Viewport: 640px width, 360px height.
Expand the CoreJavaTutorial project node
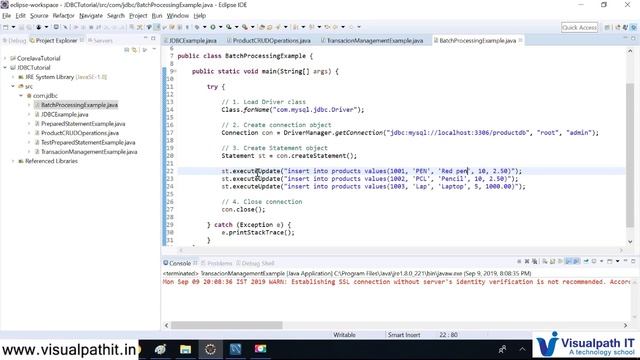tap(5, 58)
